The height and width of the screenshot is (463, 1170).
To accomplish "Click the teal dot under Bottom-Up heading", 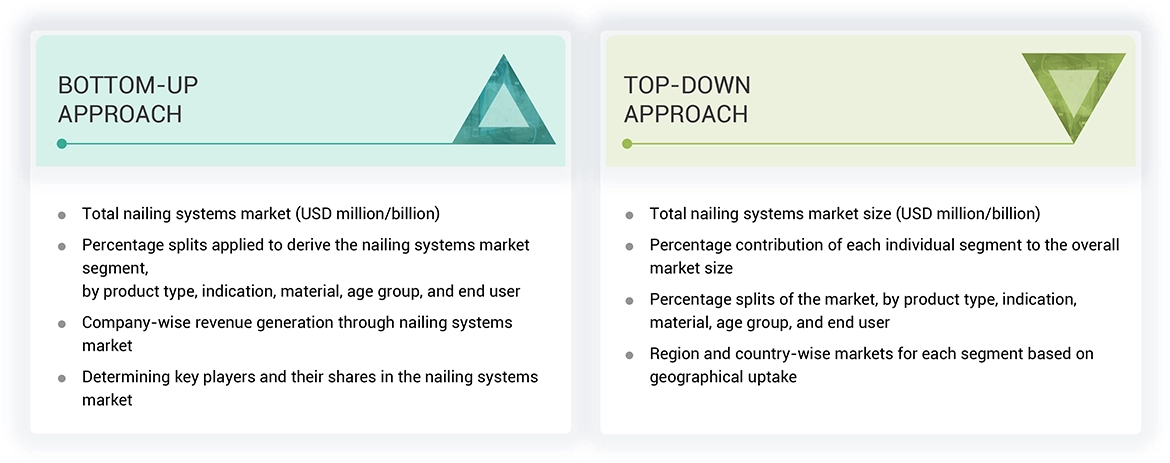I will click(x=62, y=144).
